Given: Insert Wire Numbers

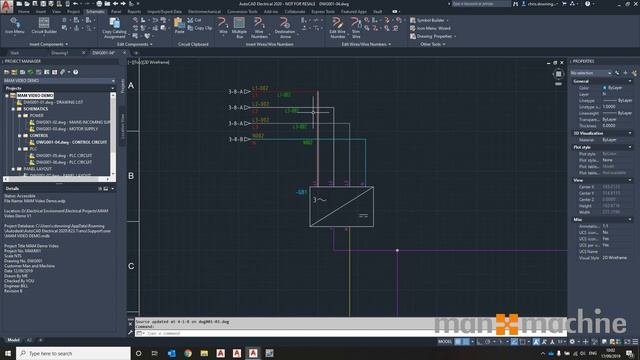Looking at the screenshot, I should coord(259,28).
